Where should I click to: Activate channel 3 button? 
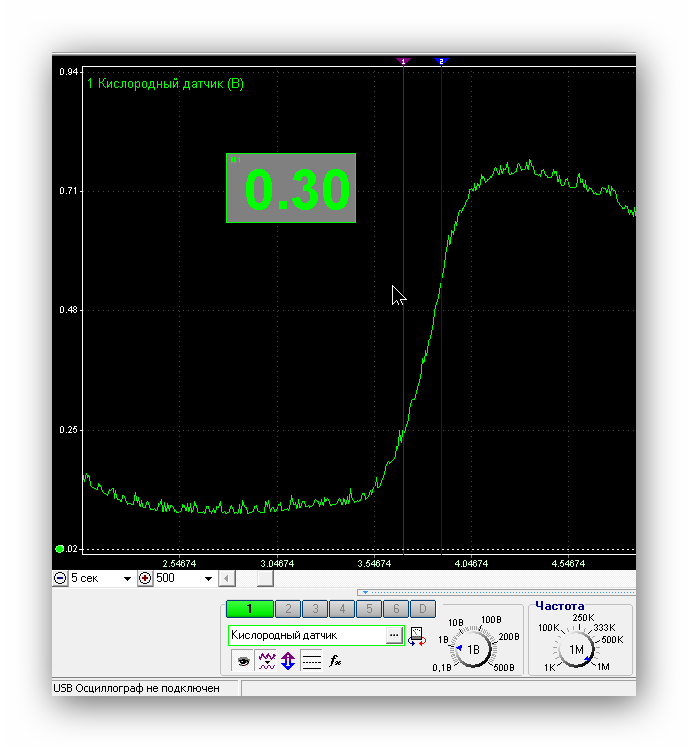315,609
